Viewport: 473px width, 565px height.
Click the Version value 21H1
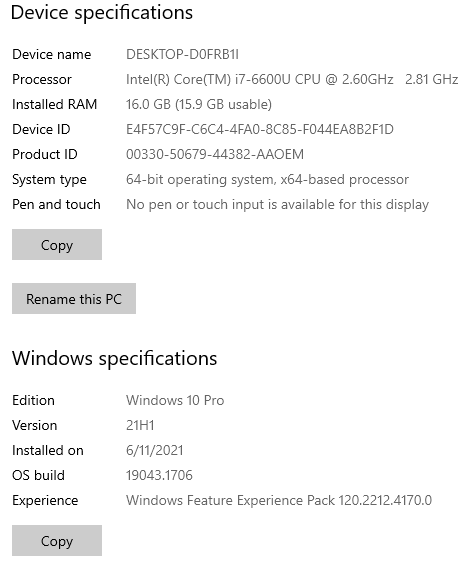(x=140, y=426)
